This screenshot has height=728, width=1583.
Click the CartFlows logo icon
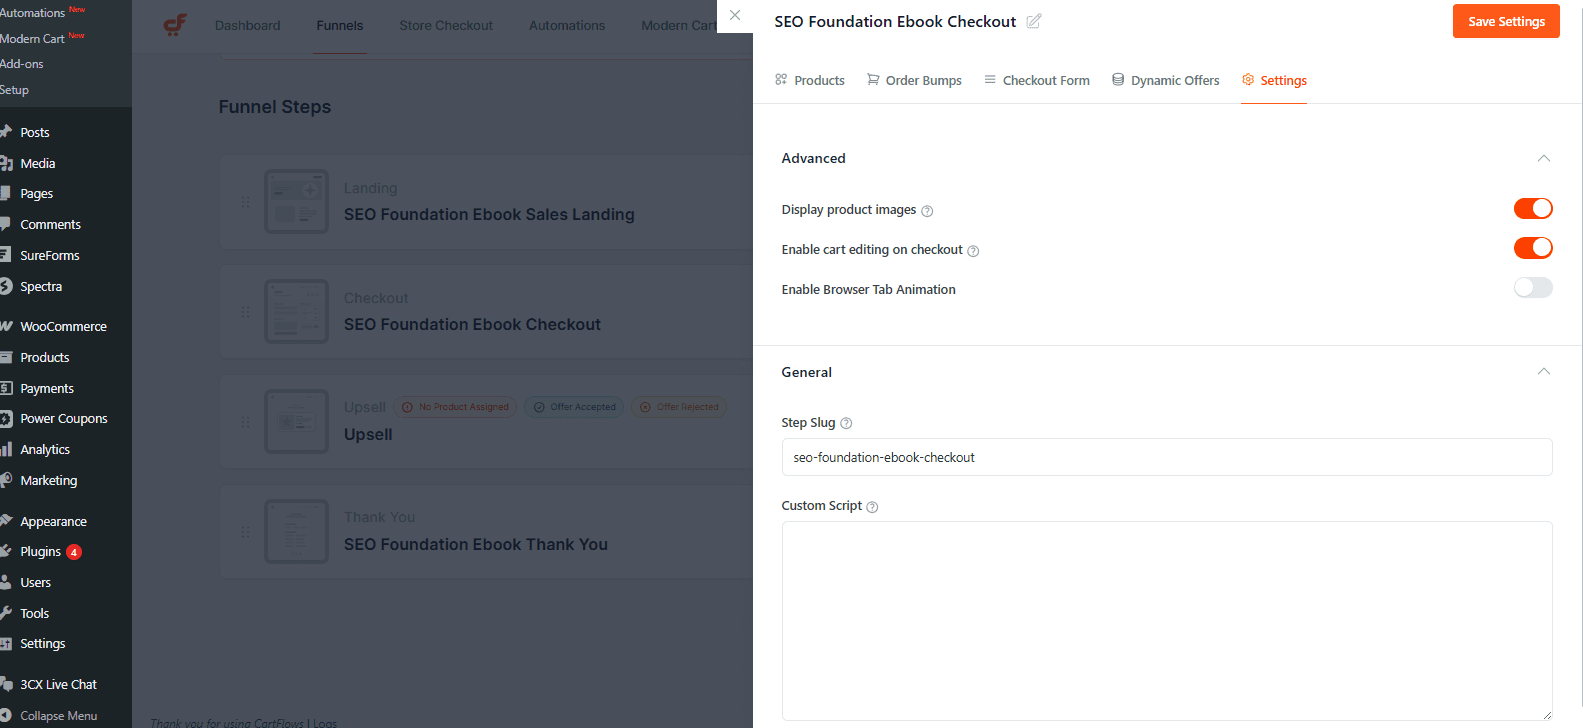pos(175,25)
